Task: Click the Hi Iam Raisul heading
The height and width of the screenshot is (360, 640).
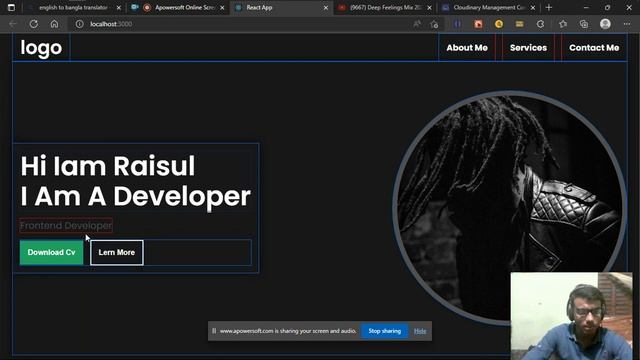Action: (108, 166)
